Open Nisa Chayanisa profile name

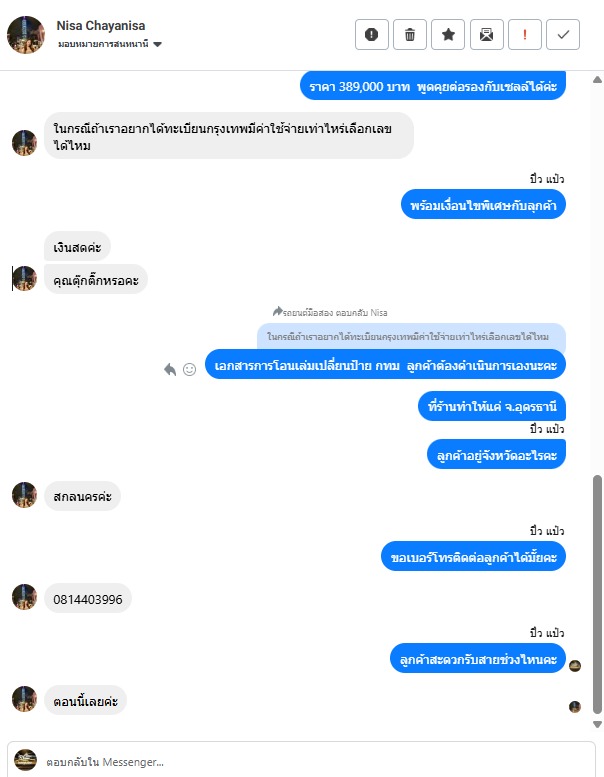coord(101,26)
